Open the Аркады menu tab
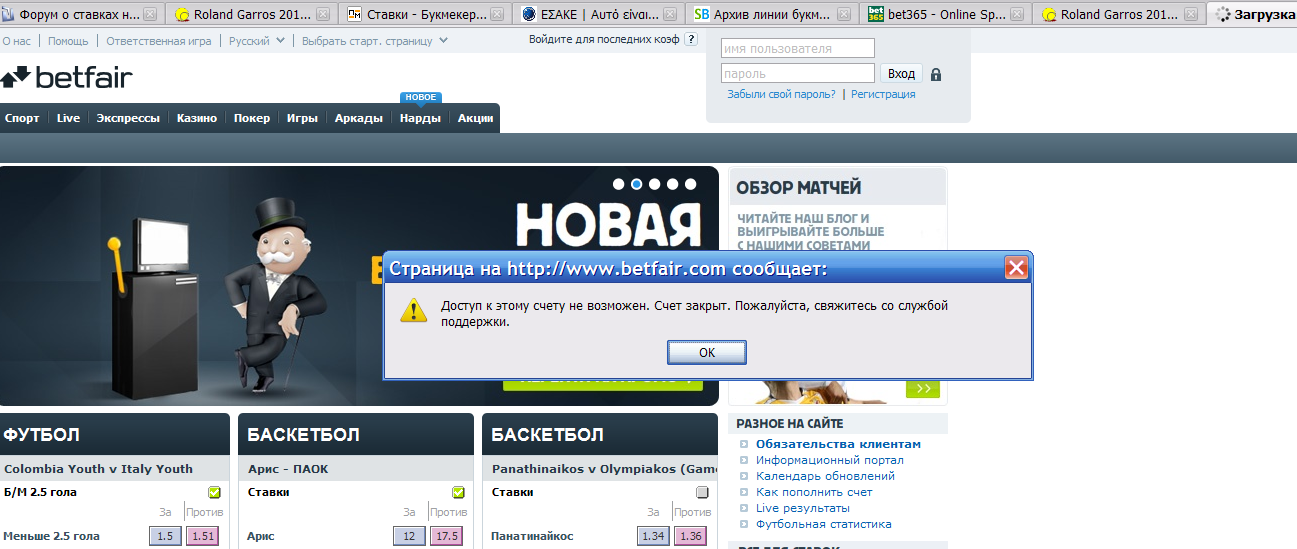 click(359, 118)
